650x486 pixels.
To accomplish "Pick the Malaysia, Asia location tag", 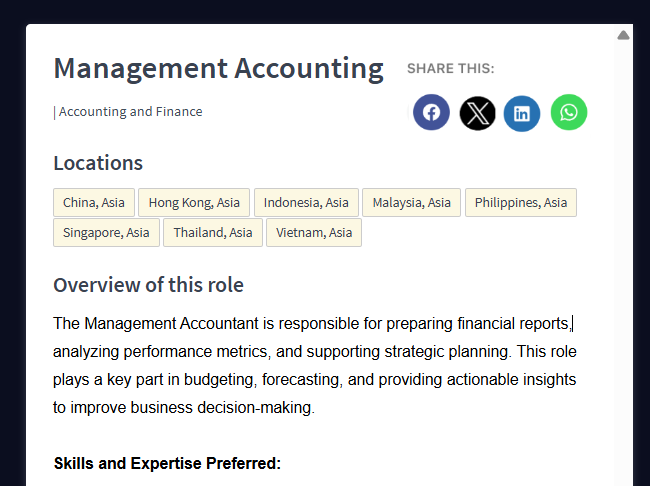I will 411,203.
